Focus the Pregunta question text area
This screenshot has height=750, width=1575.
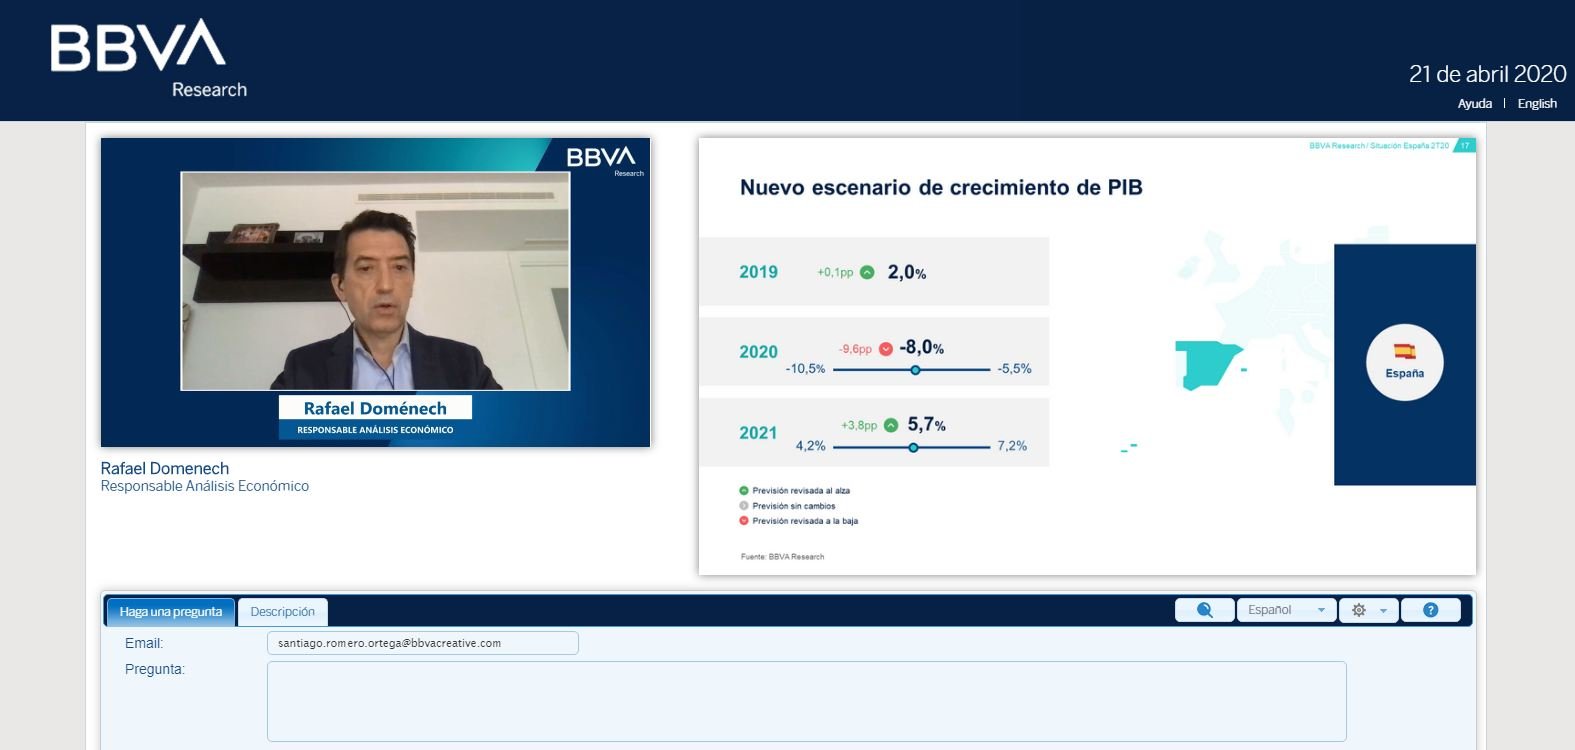tap(806, 701)
